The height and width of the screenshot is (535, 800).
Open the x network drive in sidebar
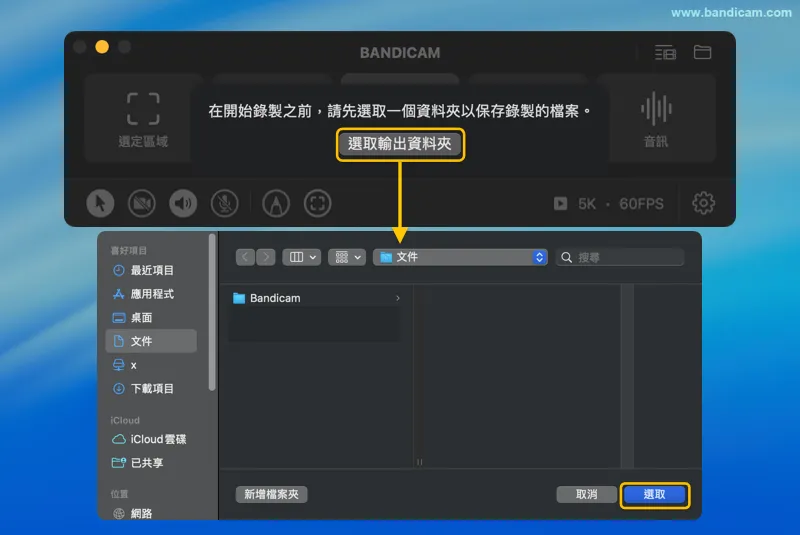pyautogui.click(x=151, y=365)
